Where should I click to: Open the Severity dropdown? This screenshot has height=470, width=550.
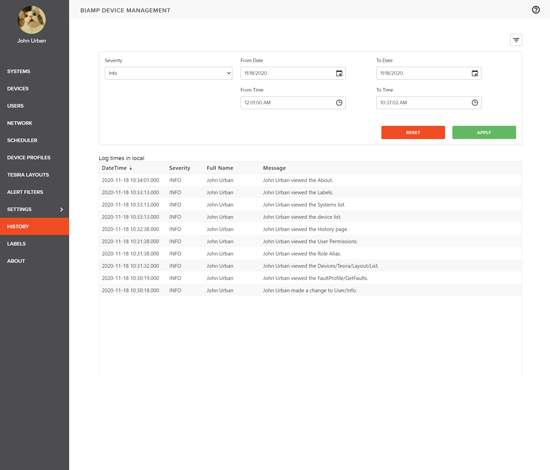169,73
